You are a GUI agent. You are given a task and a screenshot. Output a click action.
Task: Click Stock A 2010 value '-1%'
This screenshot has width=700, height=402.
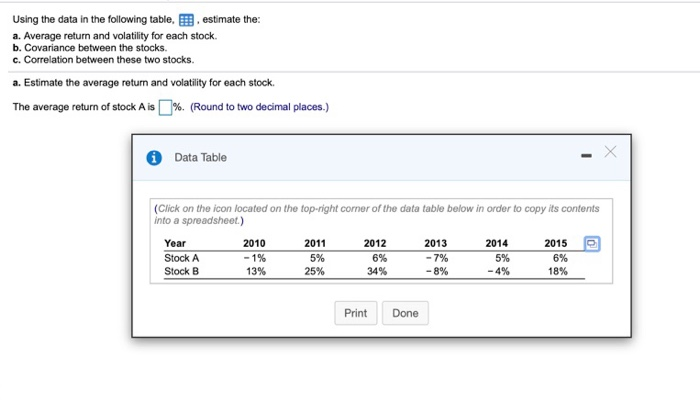(255, 258)
